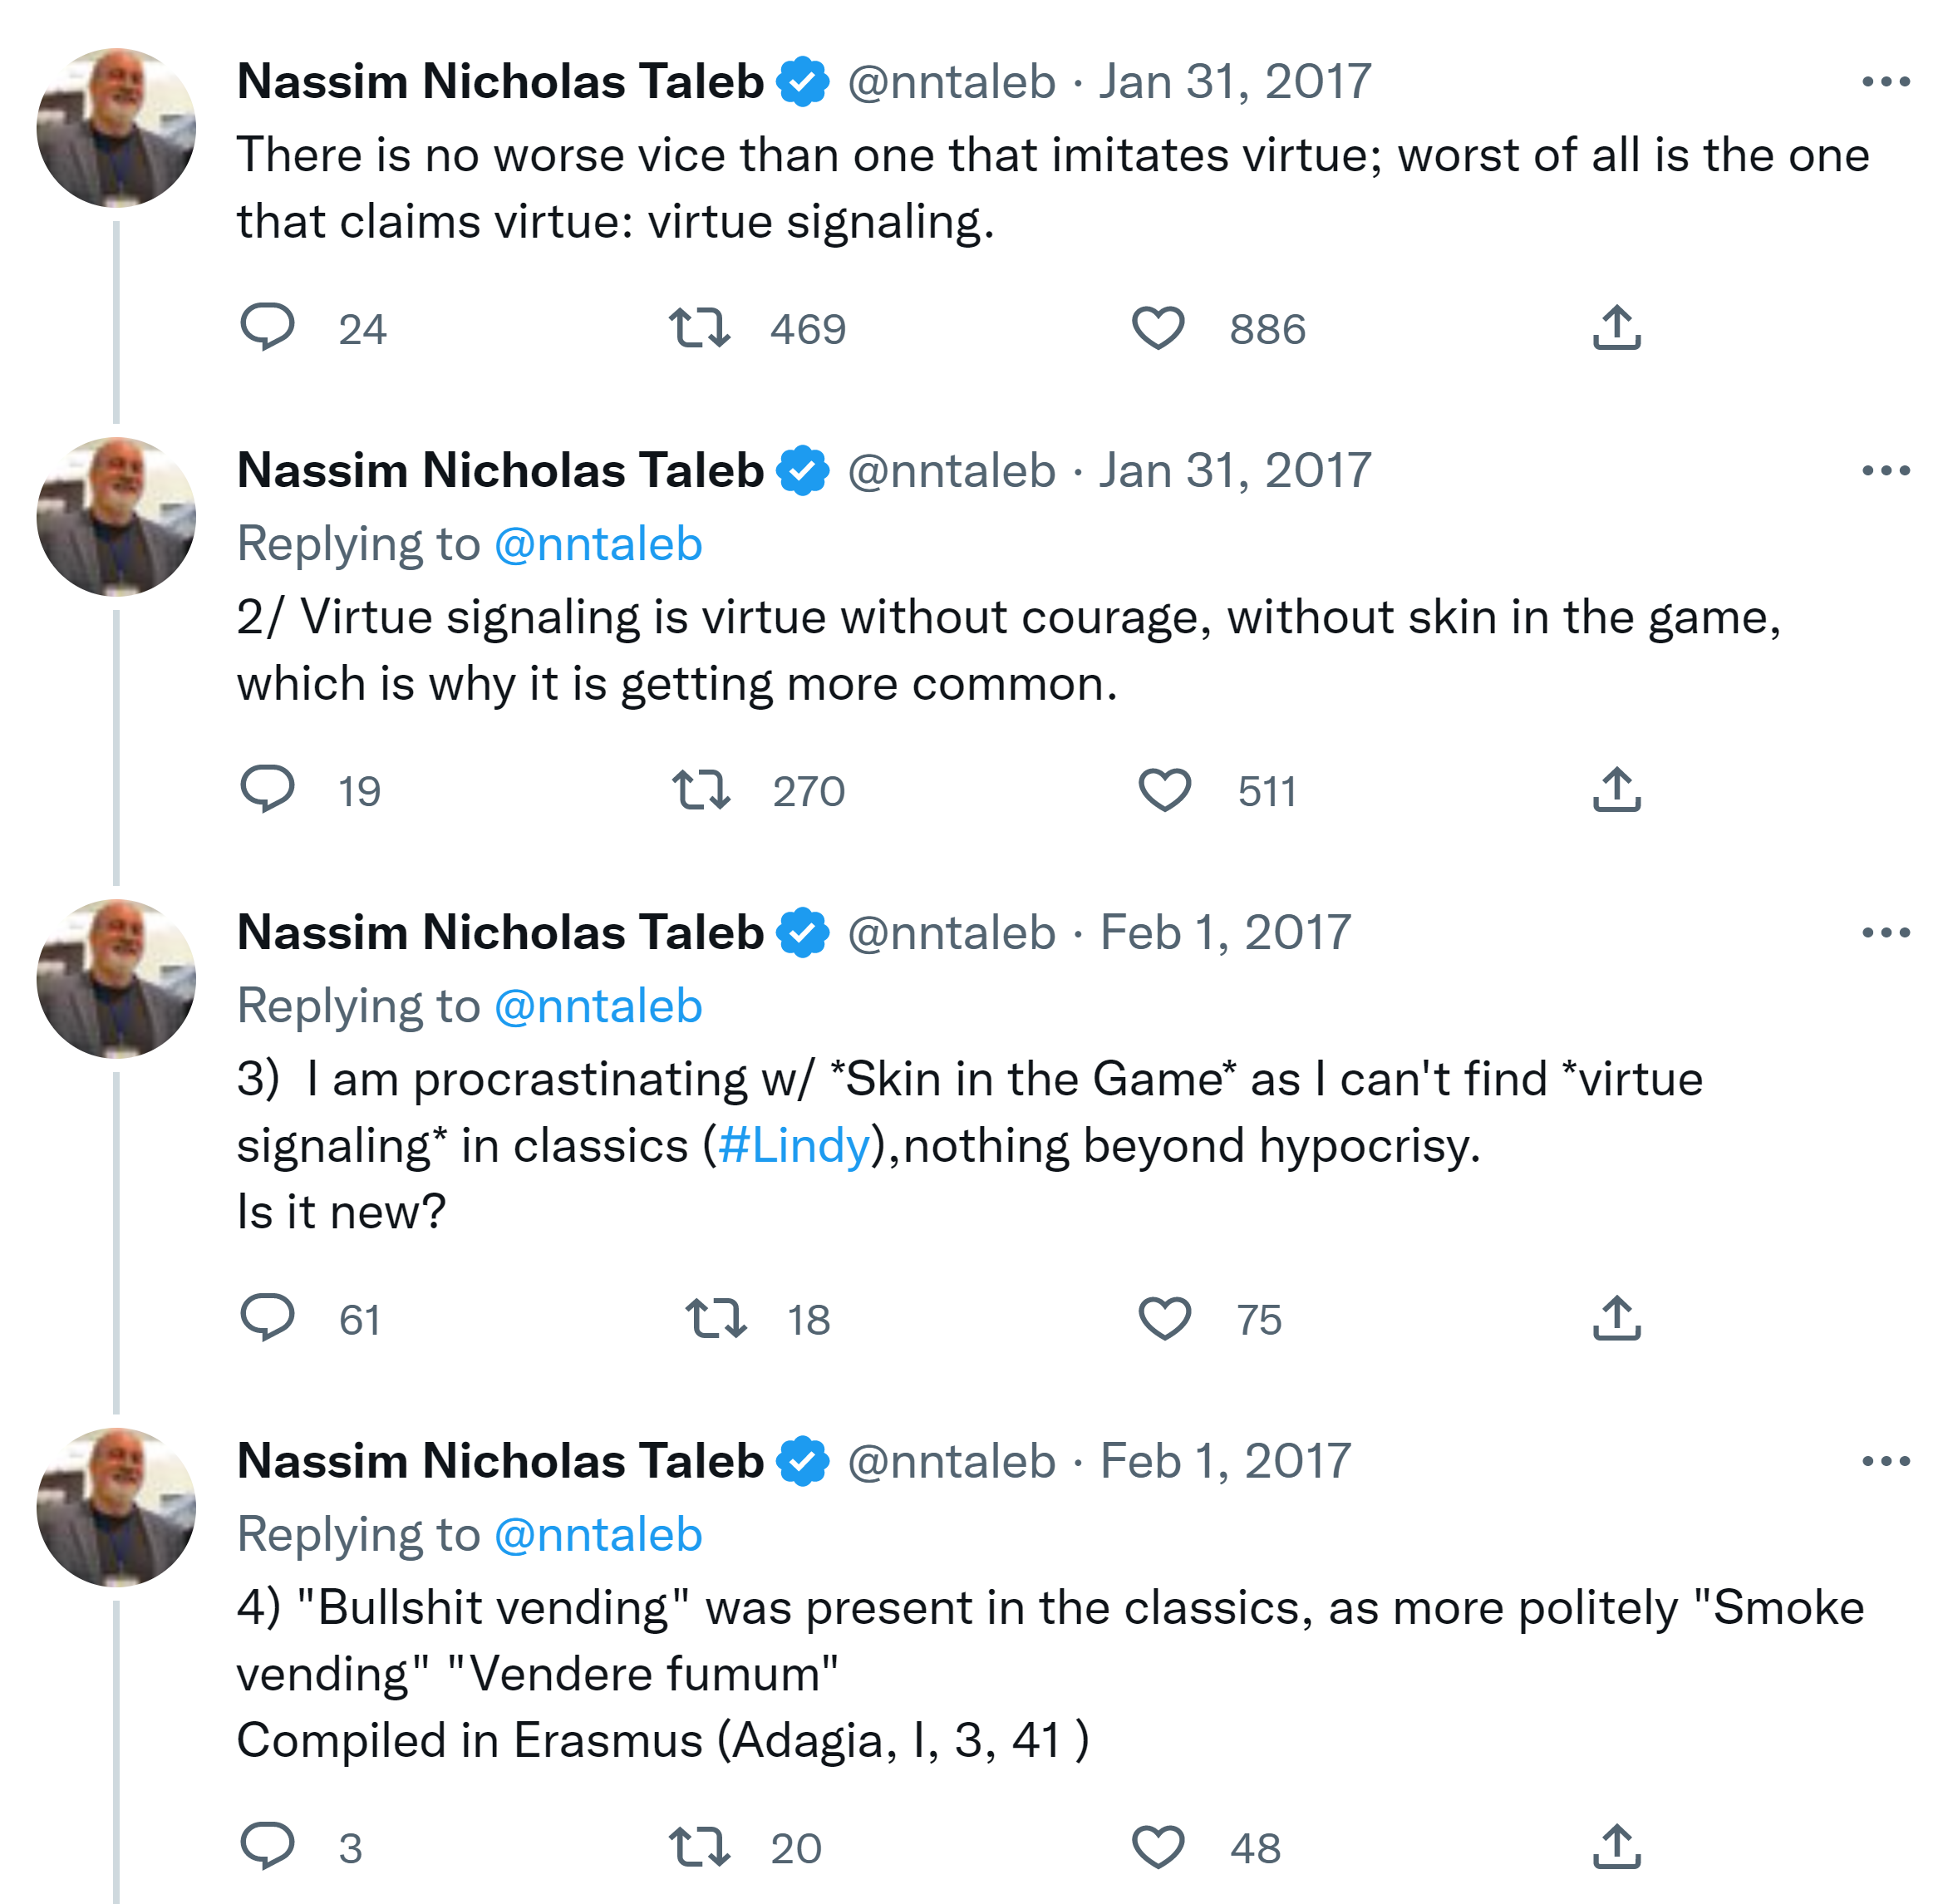1943x1904 pixels.
Task: Reply to the procrastinating tweet with 61 replies
Action: 267,1317
